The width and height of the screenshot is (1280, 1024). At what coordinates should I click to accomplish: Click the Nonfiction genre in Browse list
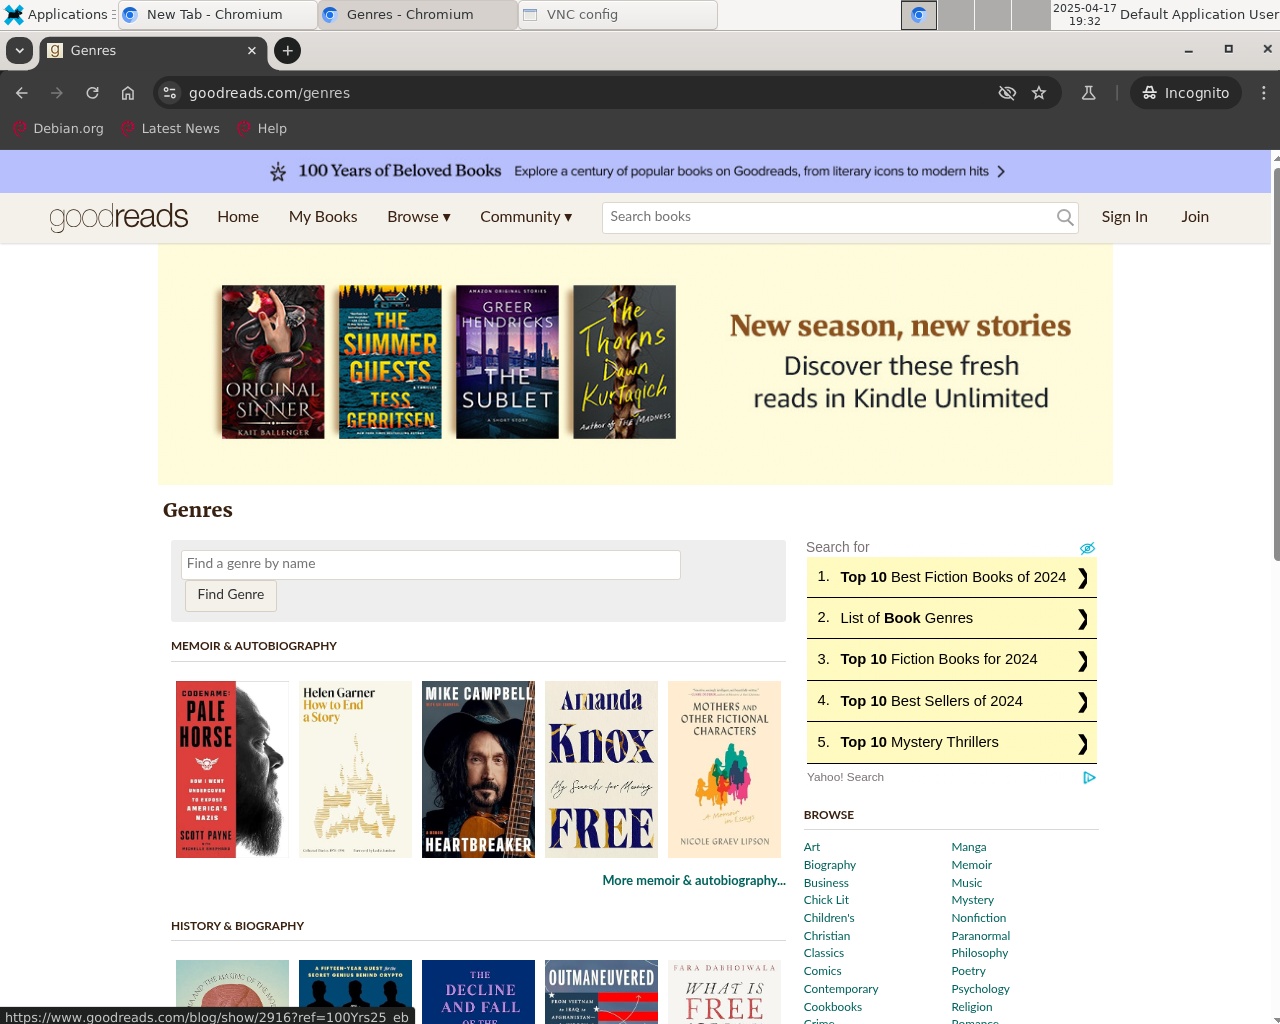[x=978, y=917]
